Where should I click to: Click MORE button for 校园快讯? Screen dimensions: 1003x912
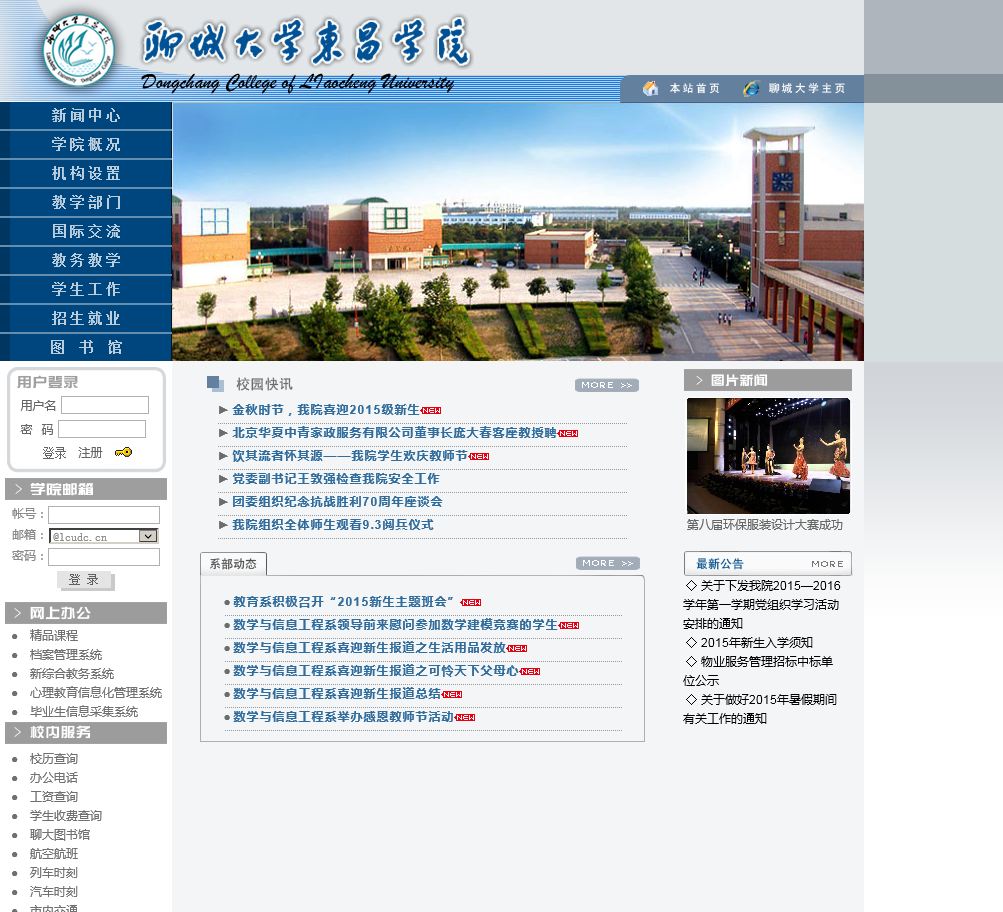pos(606,385)
